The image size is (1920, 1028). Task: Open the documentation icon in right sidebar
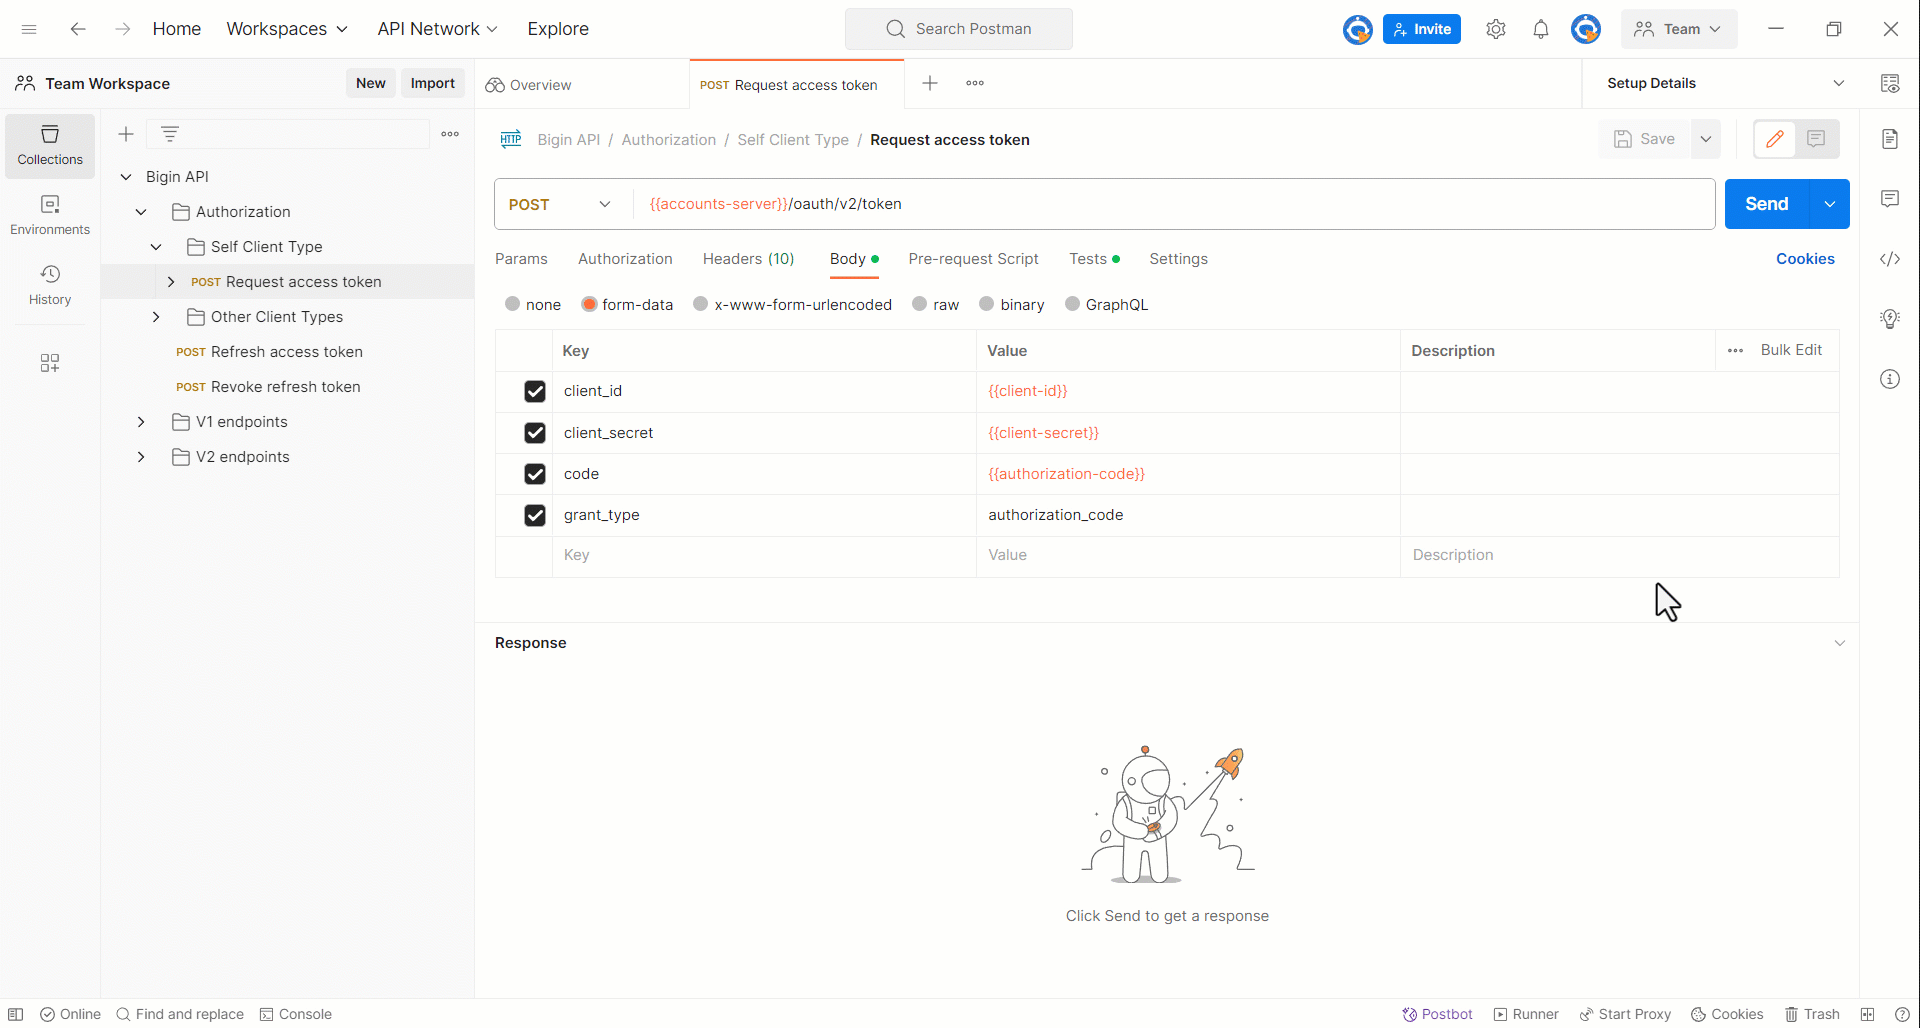coord(1890,139)
